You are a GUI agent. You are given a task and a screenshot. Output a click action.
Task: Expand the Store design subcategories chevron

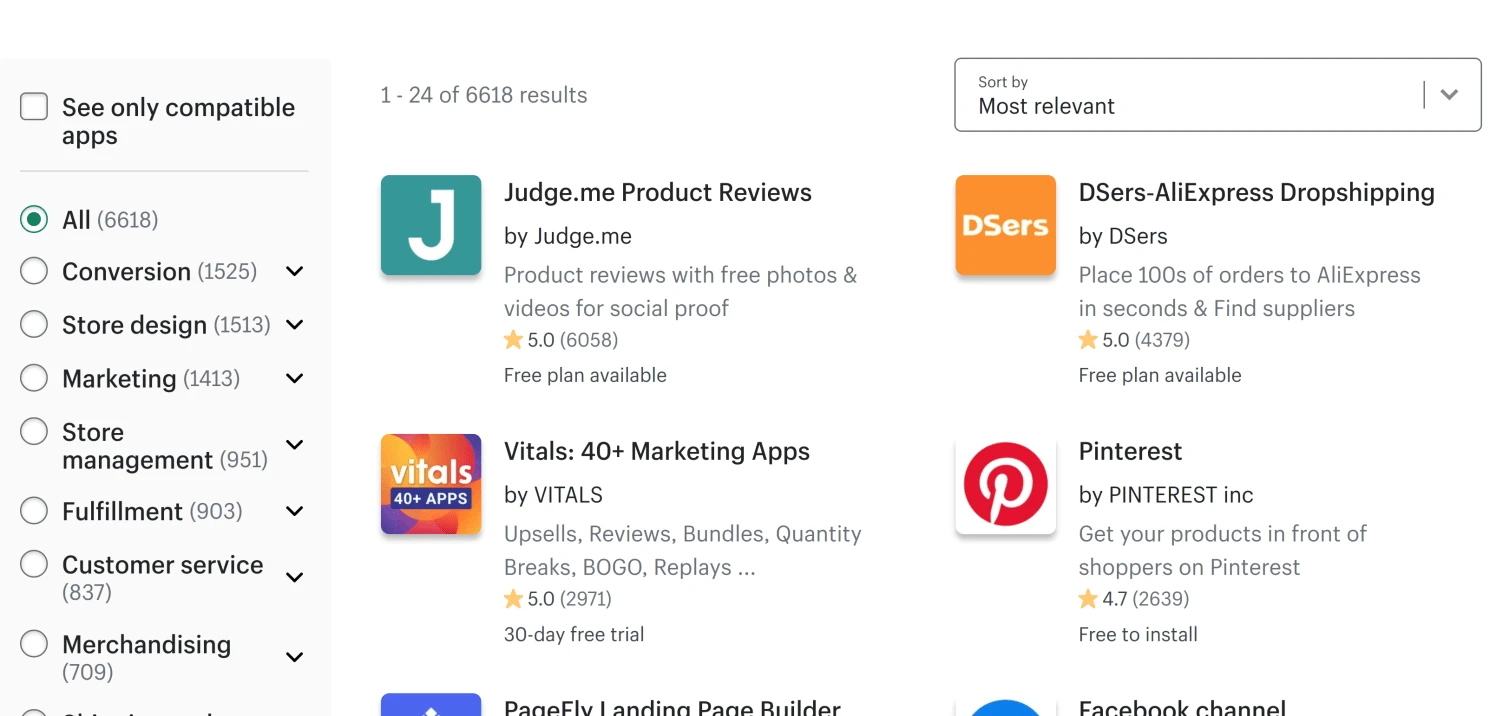[x=295, y=325]
